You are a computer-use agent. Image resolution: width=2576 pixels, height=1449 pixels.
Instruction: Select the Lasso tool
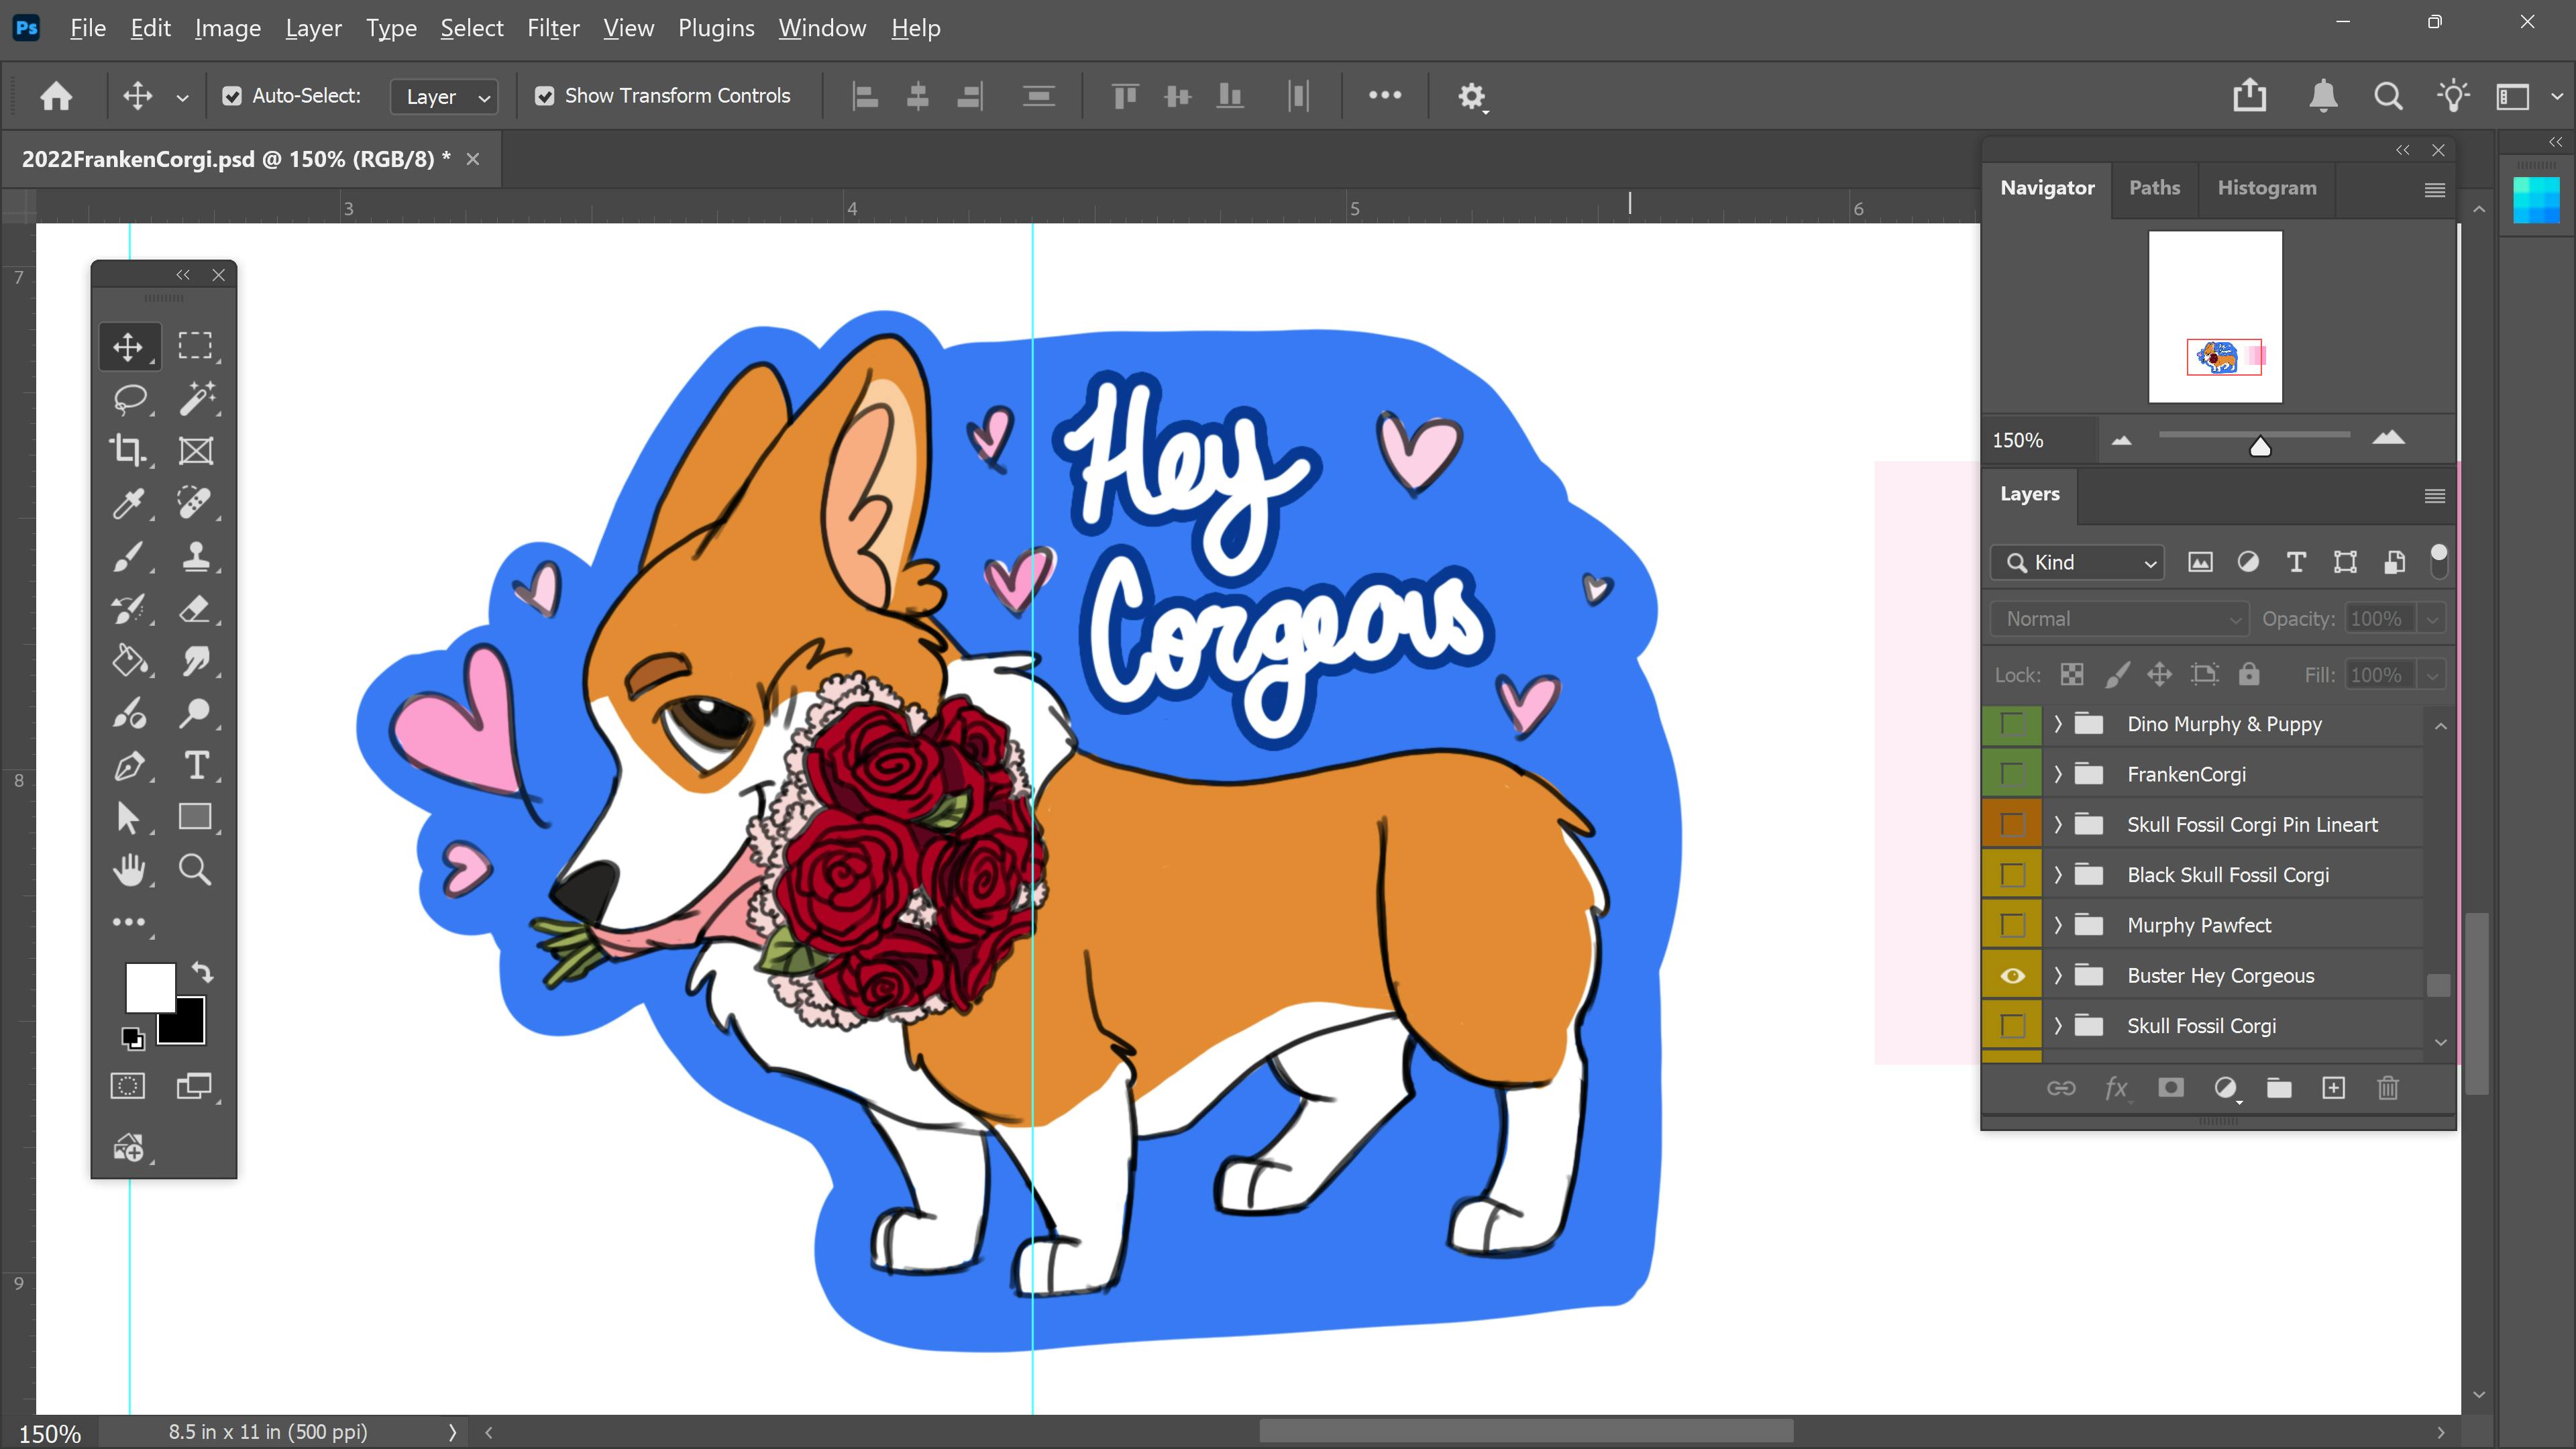(x=129, y=398)
